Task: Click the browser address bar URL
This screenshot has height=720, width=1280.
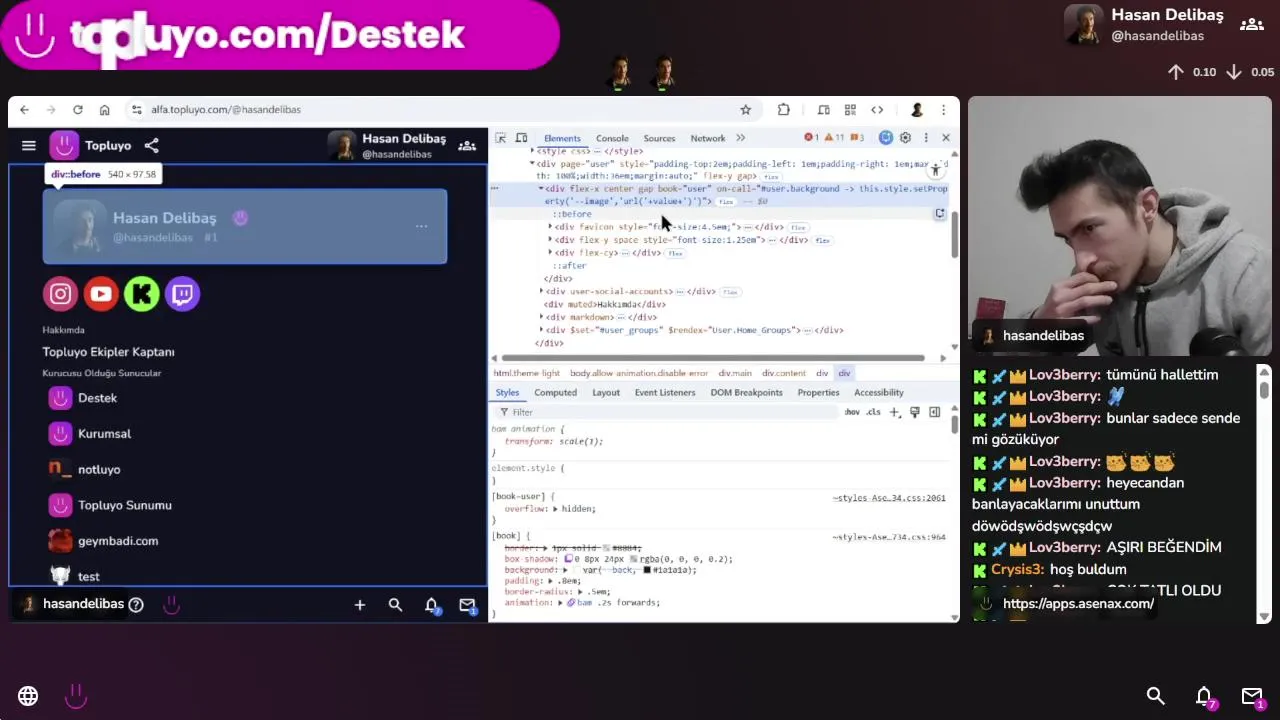Action: (x=226, y=110)
